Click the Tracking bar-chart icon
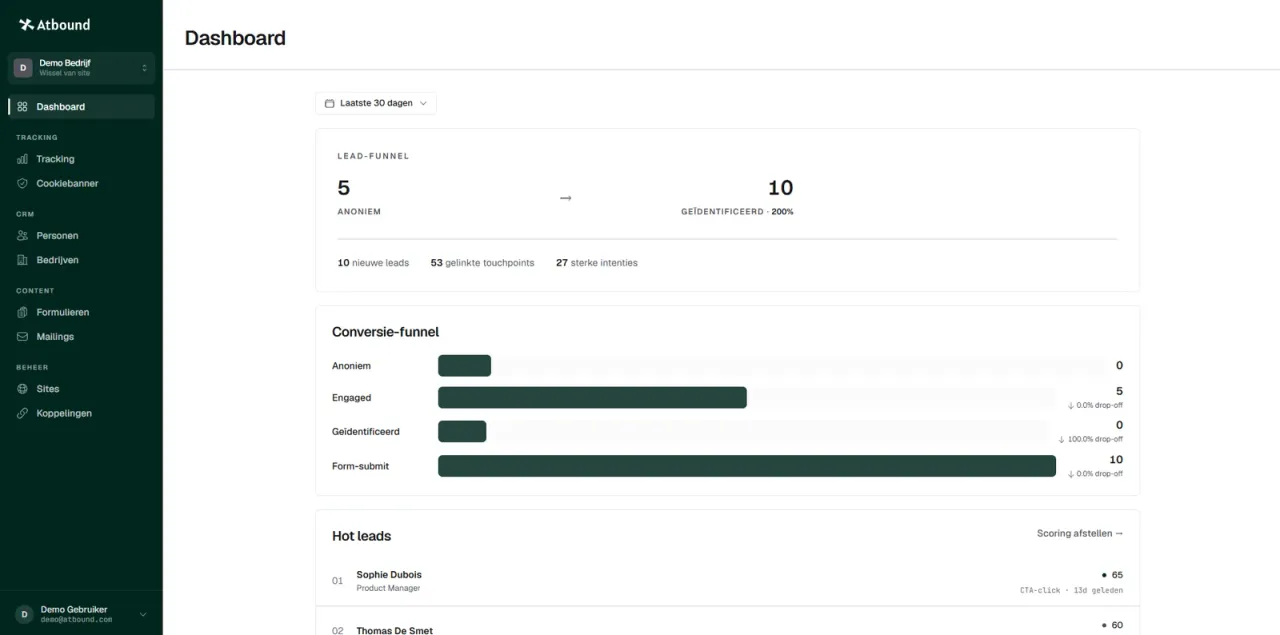Image resolution: width=1280 pixels, height=635 pixels. (22, 159)
